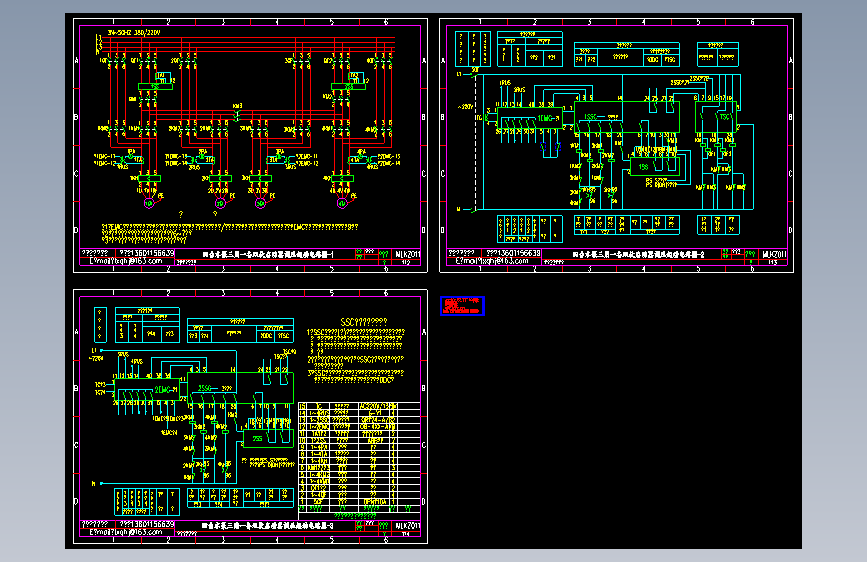Click the 1M motor symbol on sheet one

(149, 204)
